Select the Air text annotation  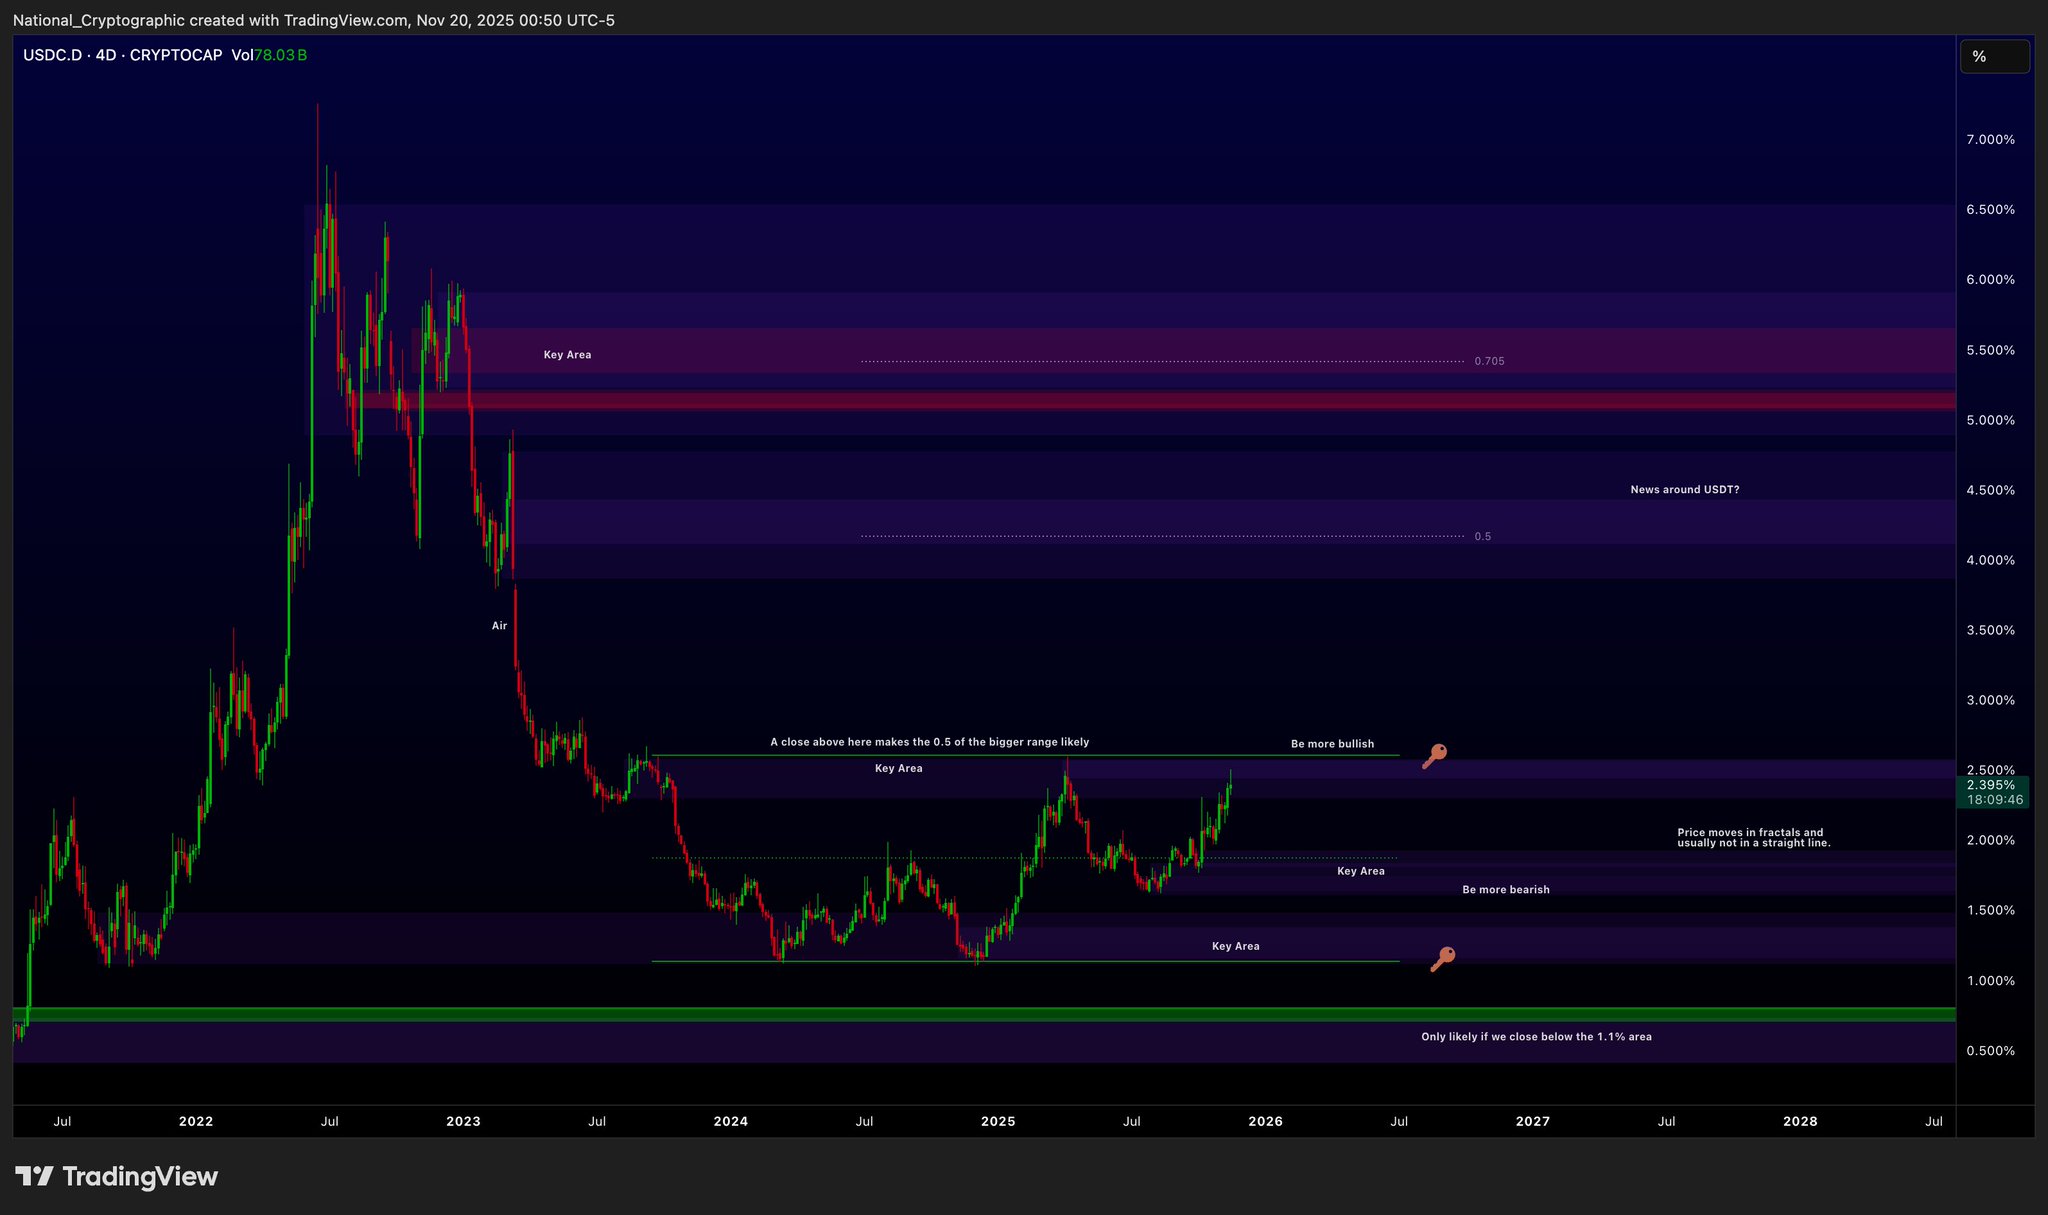click(x=499, y=626)
